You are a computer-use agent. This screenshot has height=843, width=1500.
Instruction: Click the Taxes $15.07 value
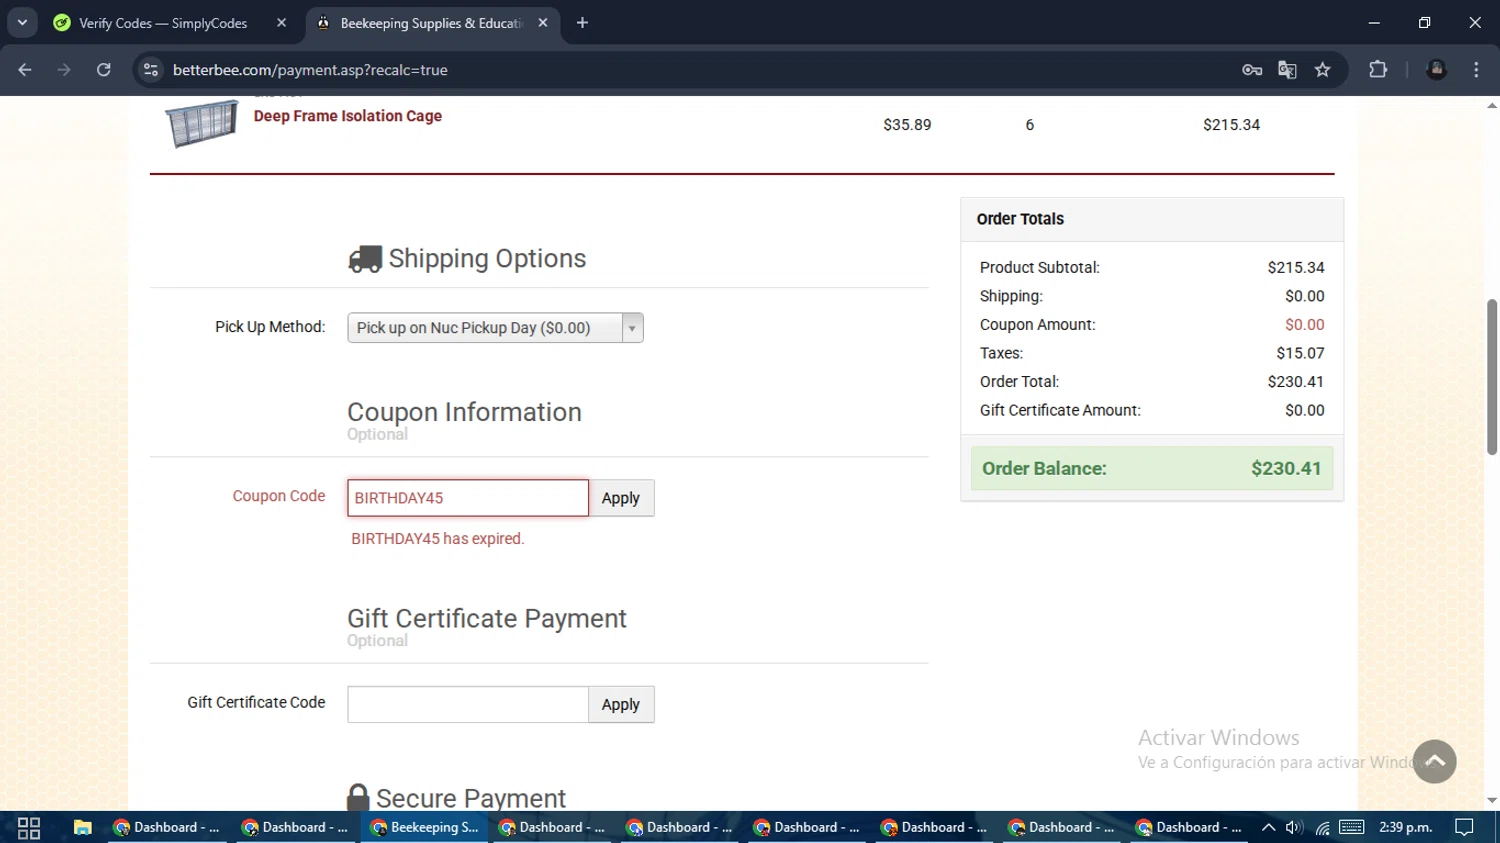pos(1300,353)
